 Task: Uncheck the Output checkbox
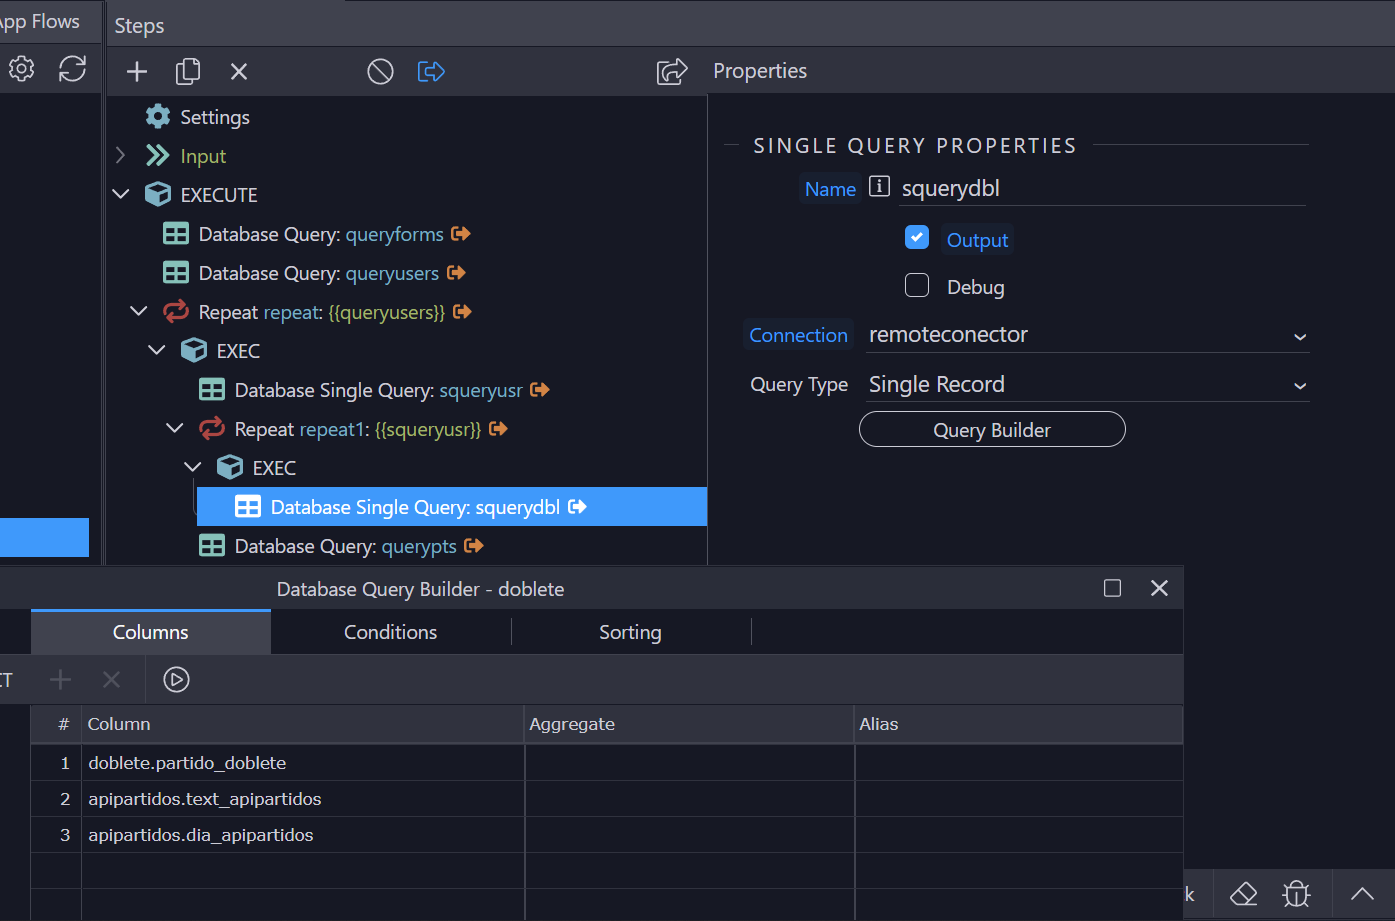[917, 238]
